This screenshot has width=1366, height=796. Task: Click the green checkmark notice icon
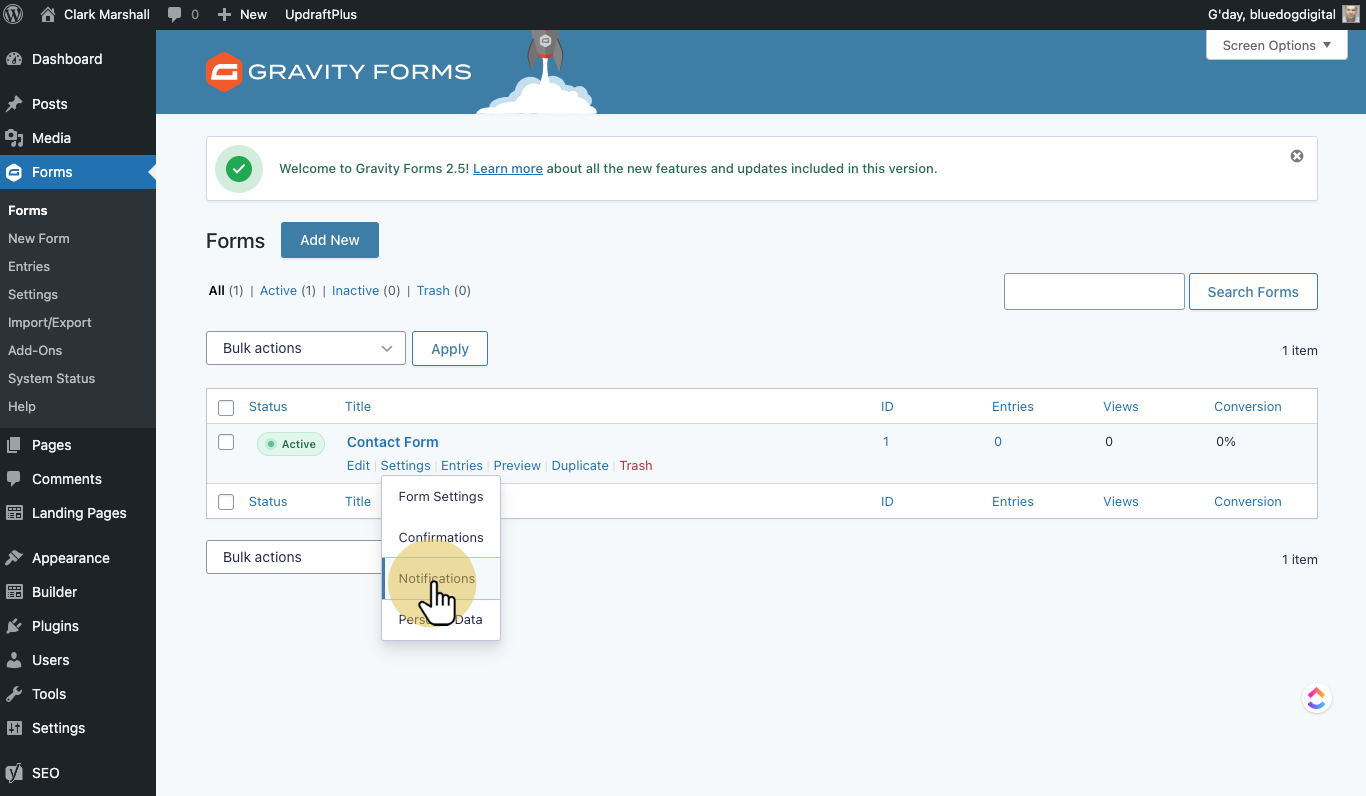(239, 169)
